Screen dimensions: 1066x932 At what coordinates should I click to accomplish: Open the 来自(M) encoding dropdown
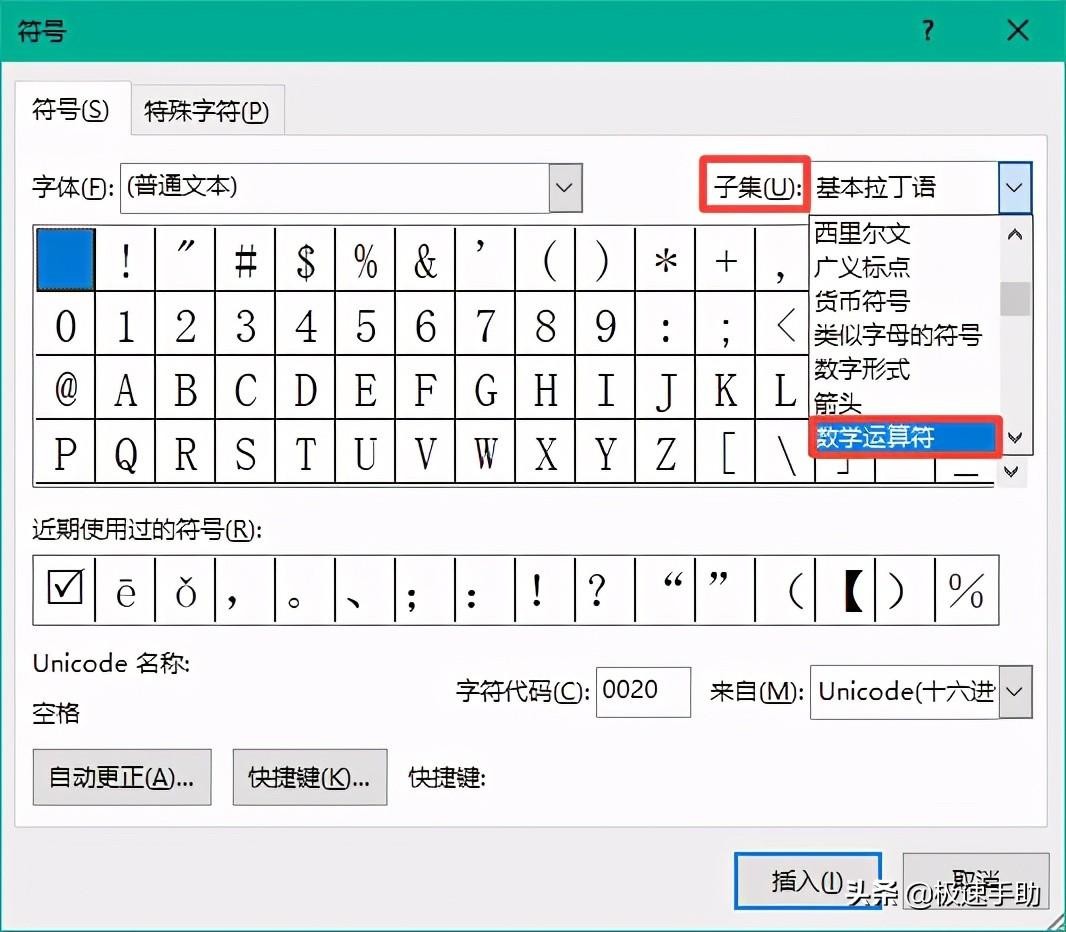point(1014,691)
